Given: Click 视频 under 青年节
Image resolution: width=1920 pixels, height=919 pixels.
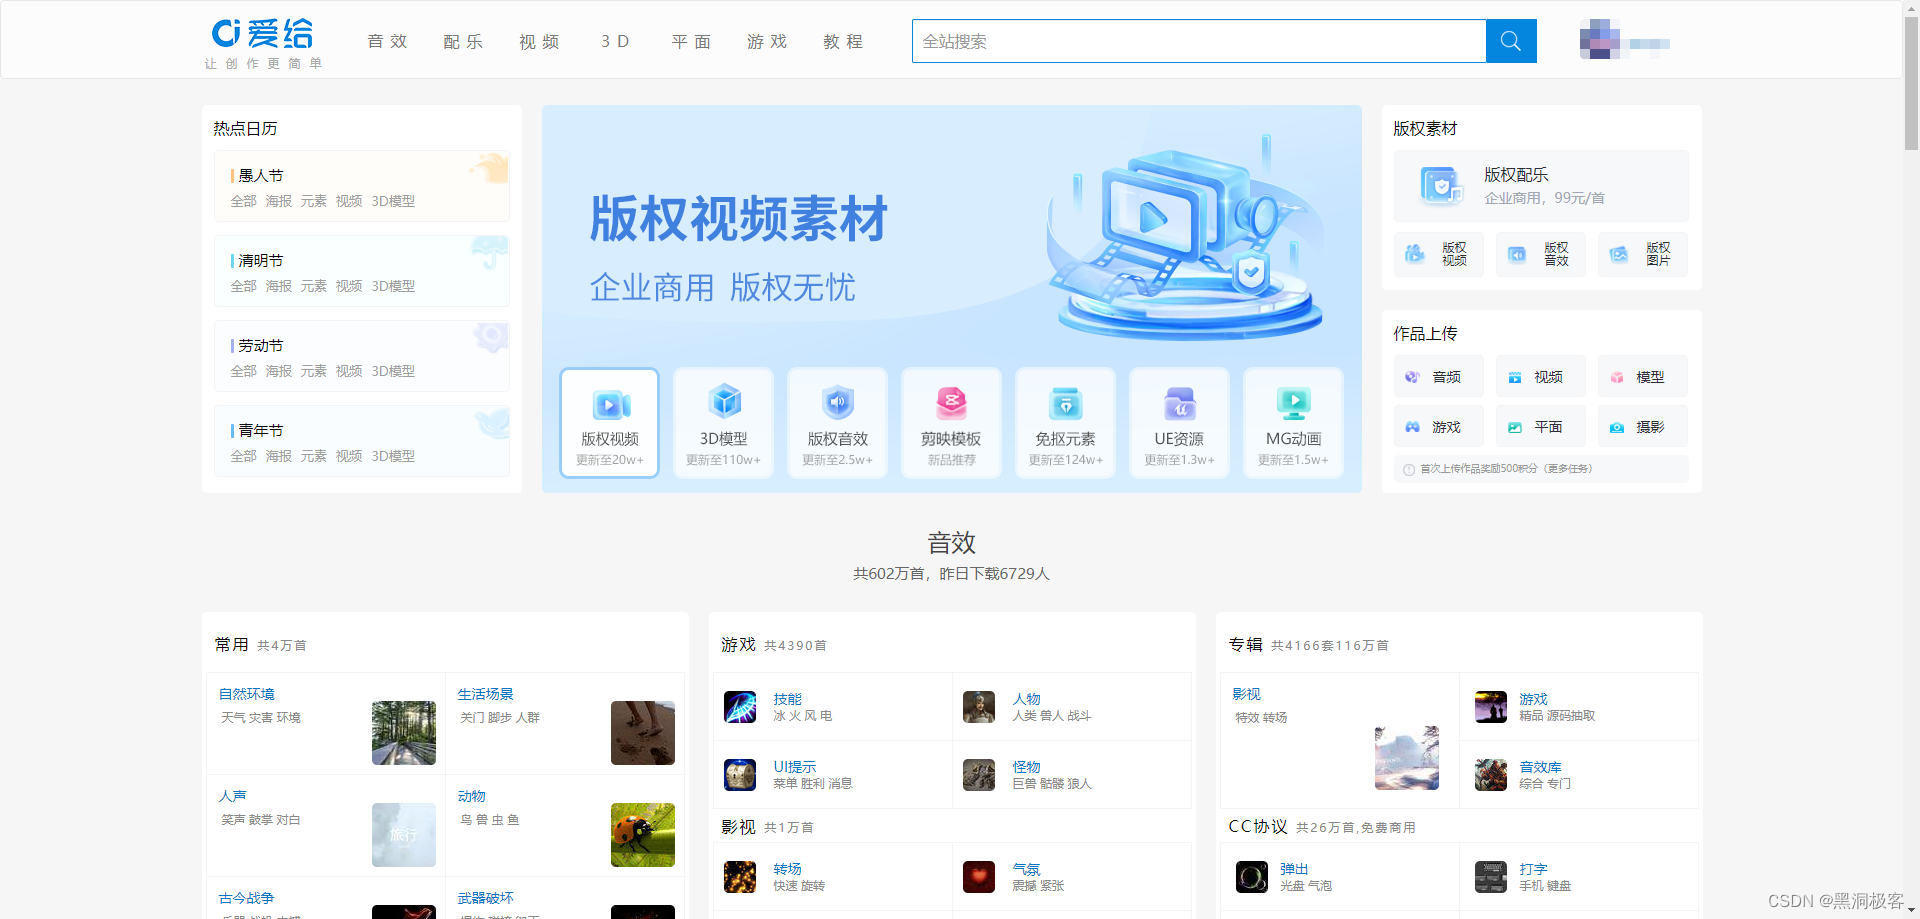Looking at the screenshot, I should pos(349,456).
